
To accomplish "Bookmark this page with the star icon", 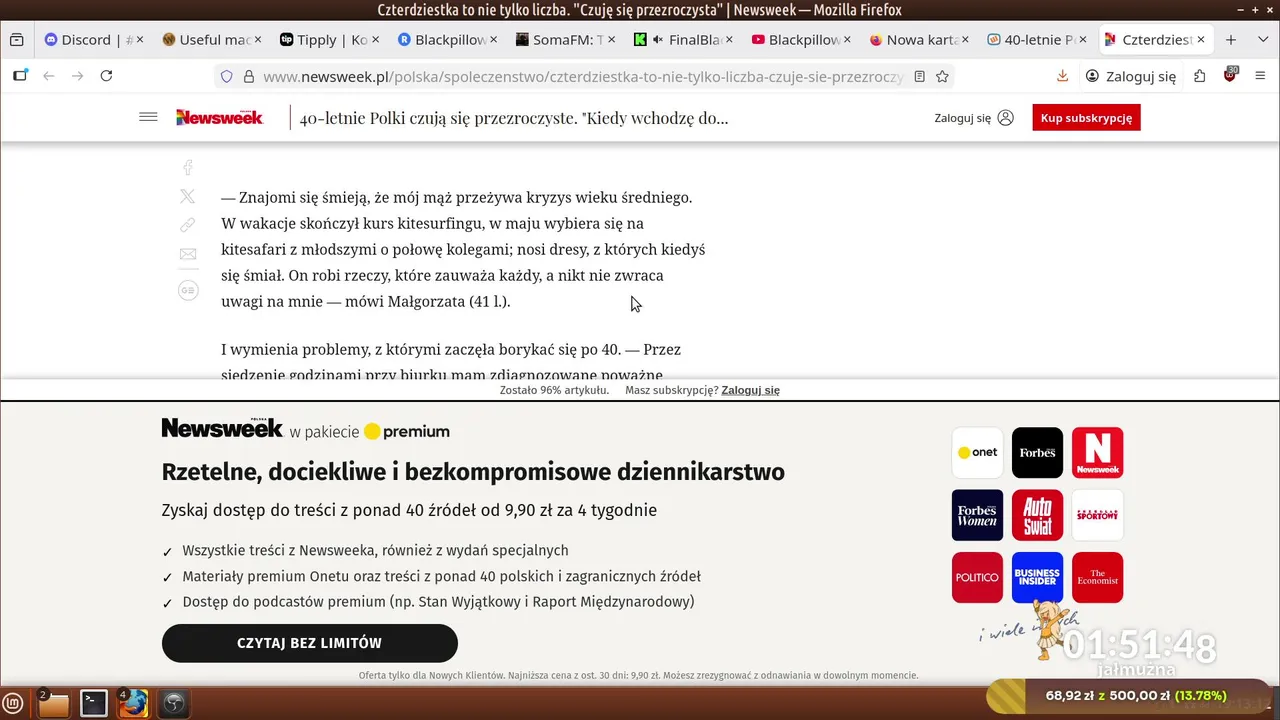I will point(942,76).
